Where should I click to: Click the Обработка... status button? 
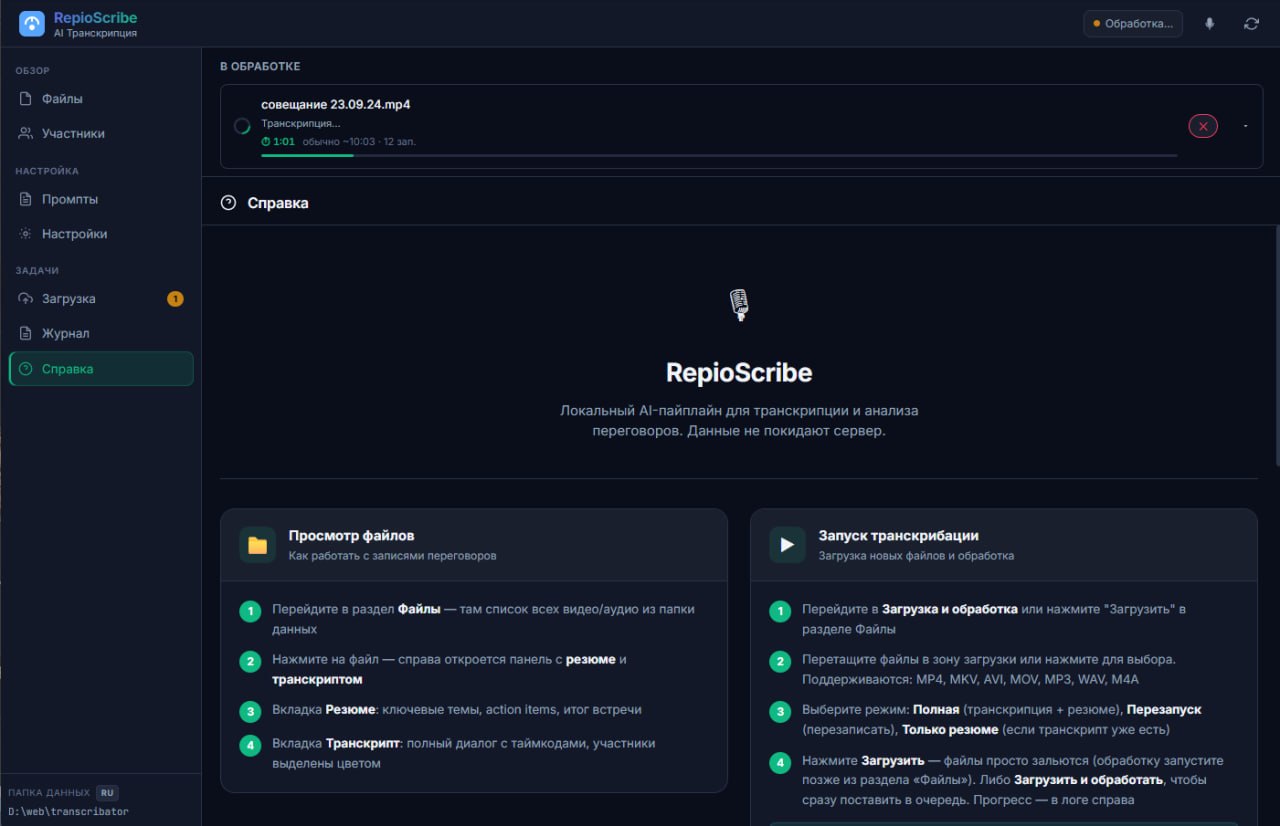click(1133, 24)
